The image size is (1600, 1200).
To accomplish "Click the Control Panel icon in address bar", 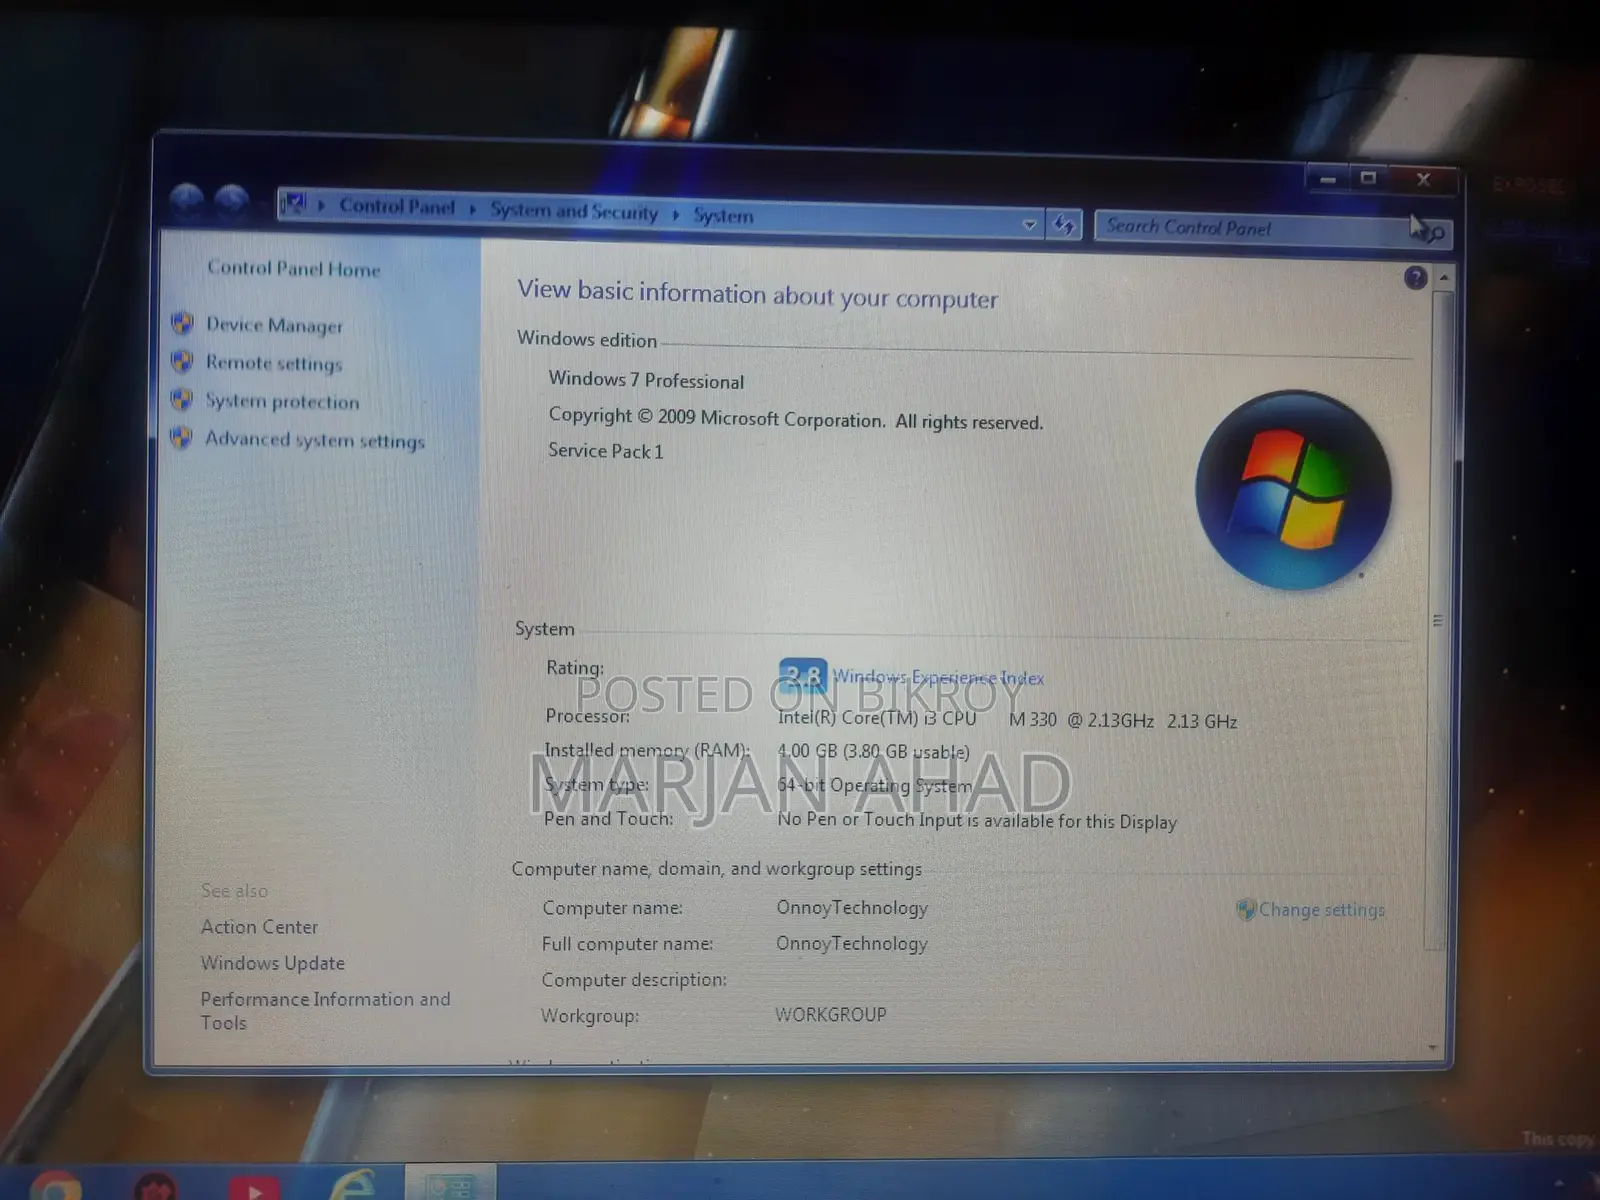I will tap(295, 204).
